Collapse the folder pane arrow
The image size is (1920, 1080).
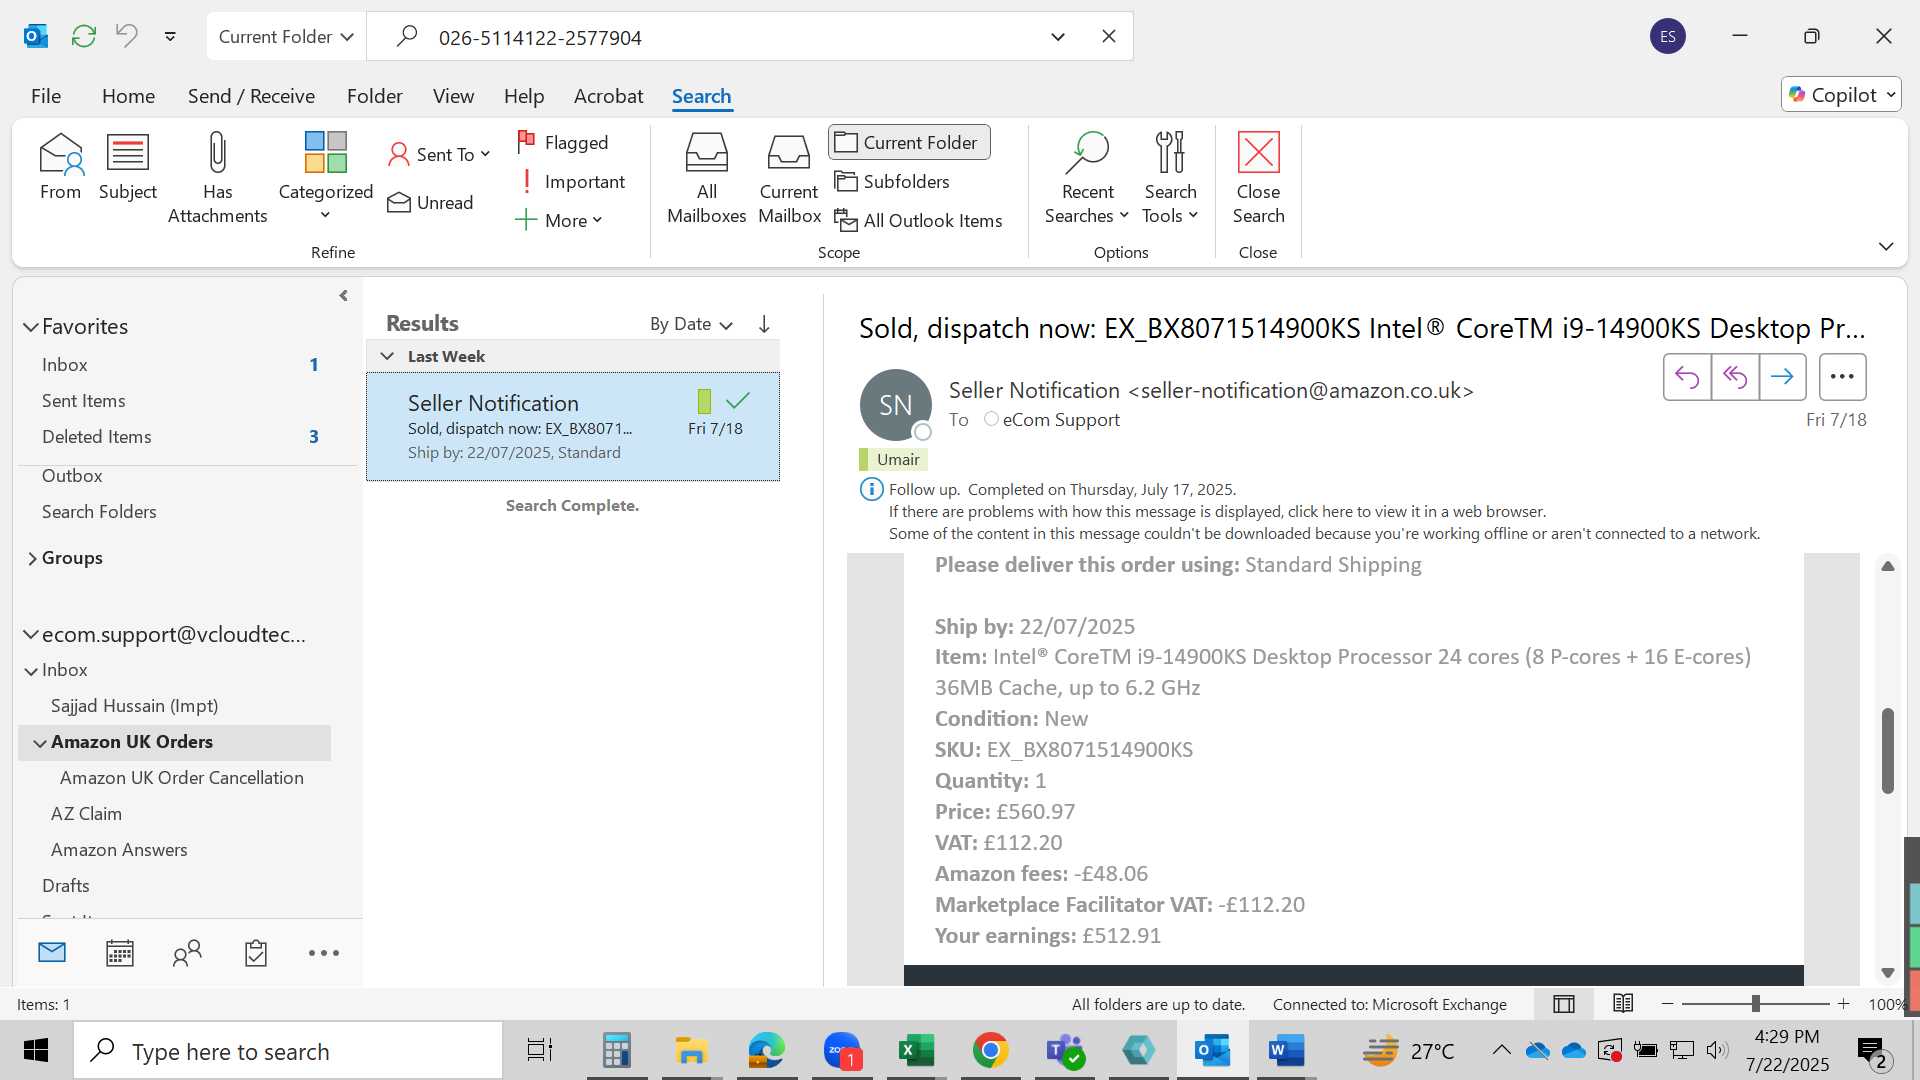point(343,296)
